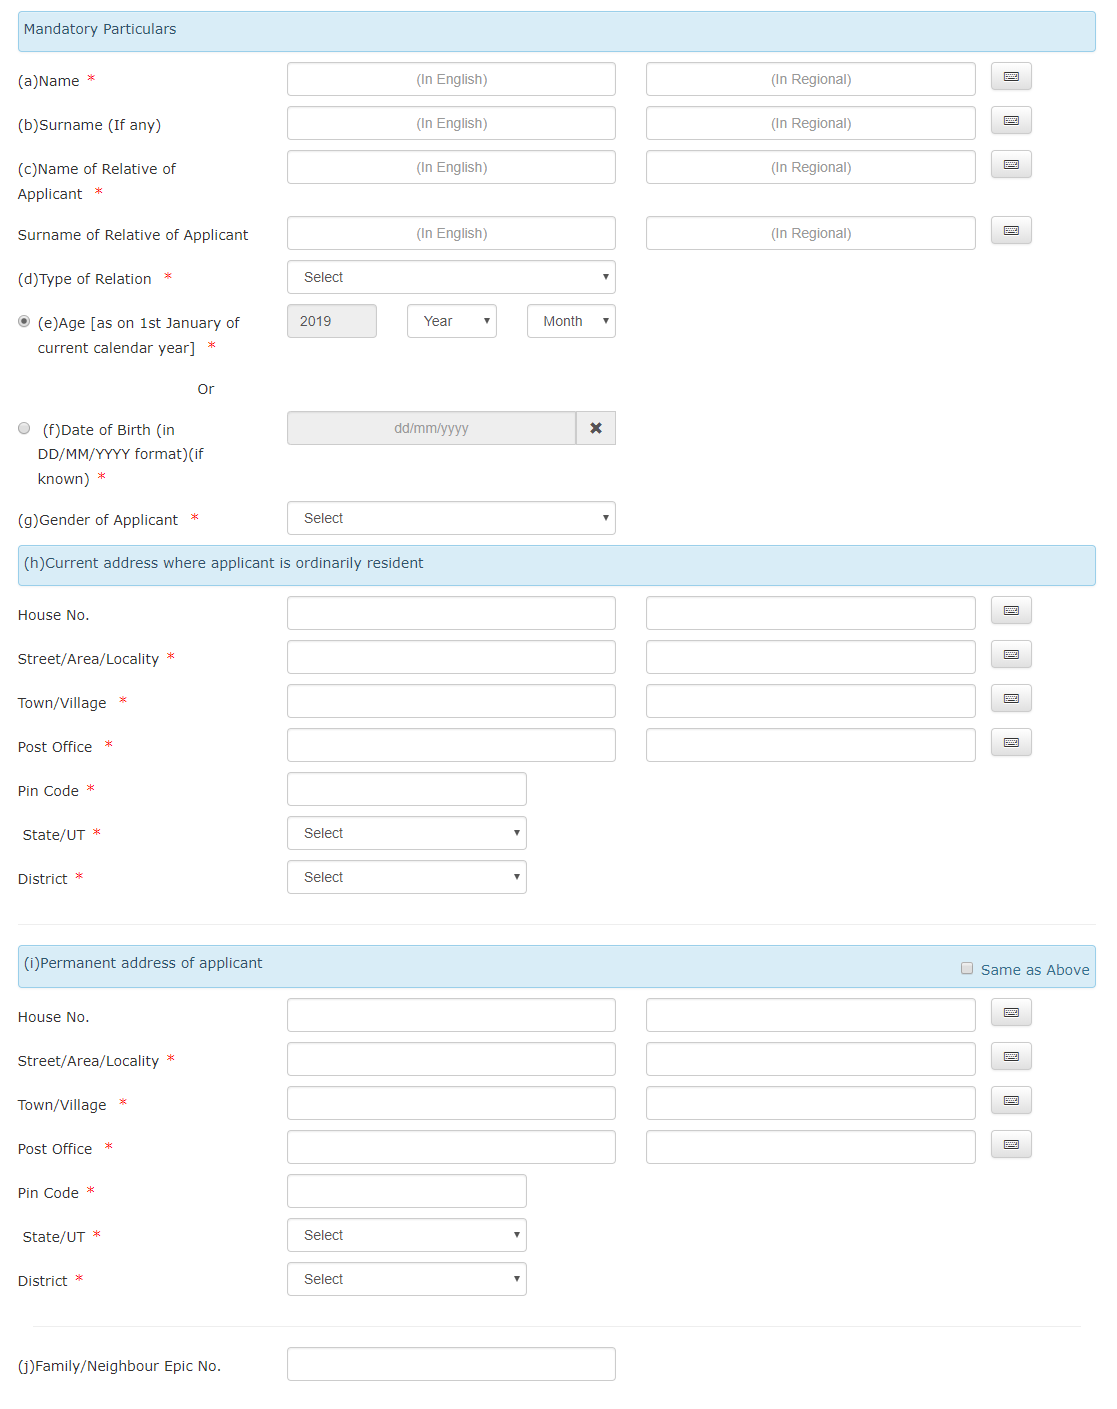Click keyboard icon beside current address House No.
Image resolution: width=1117 pixels, height=1409 pixels.
[1010, 610]
